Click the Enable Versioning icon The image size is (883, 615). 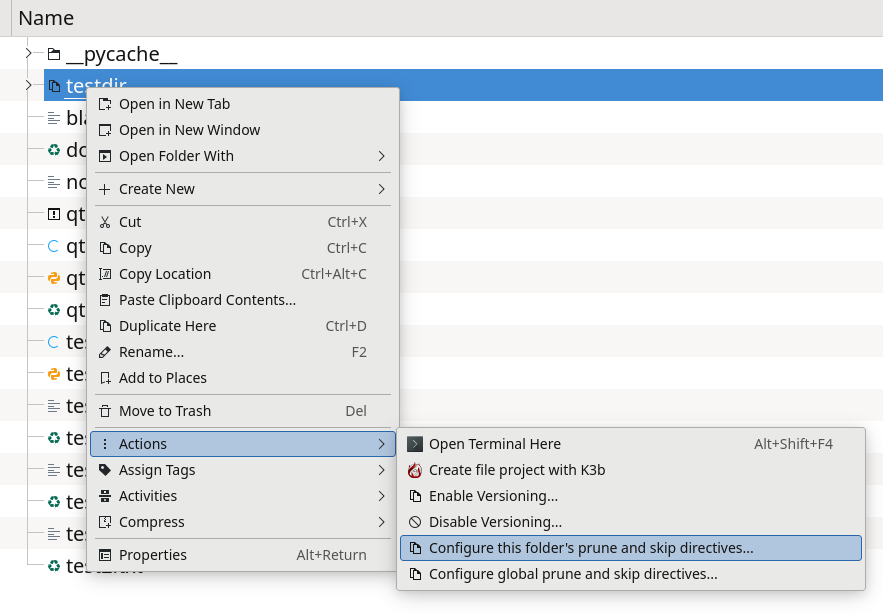[x=415, y=496]
